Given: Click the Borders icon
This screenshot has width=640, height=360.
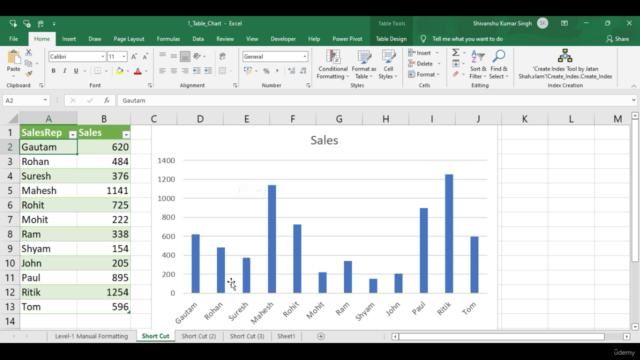Looking at the screenshot, I should pos(98,71).
